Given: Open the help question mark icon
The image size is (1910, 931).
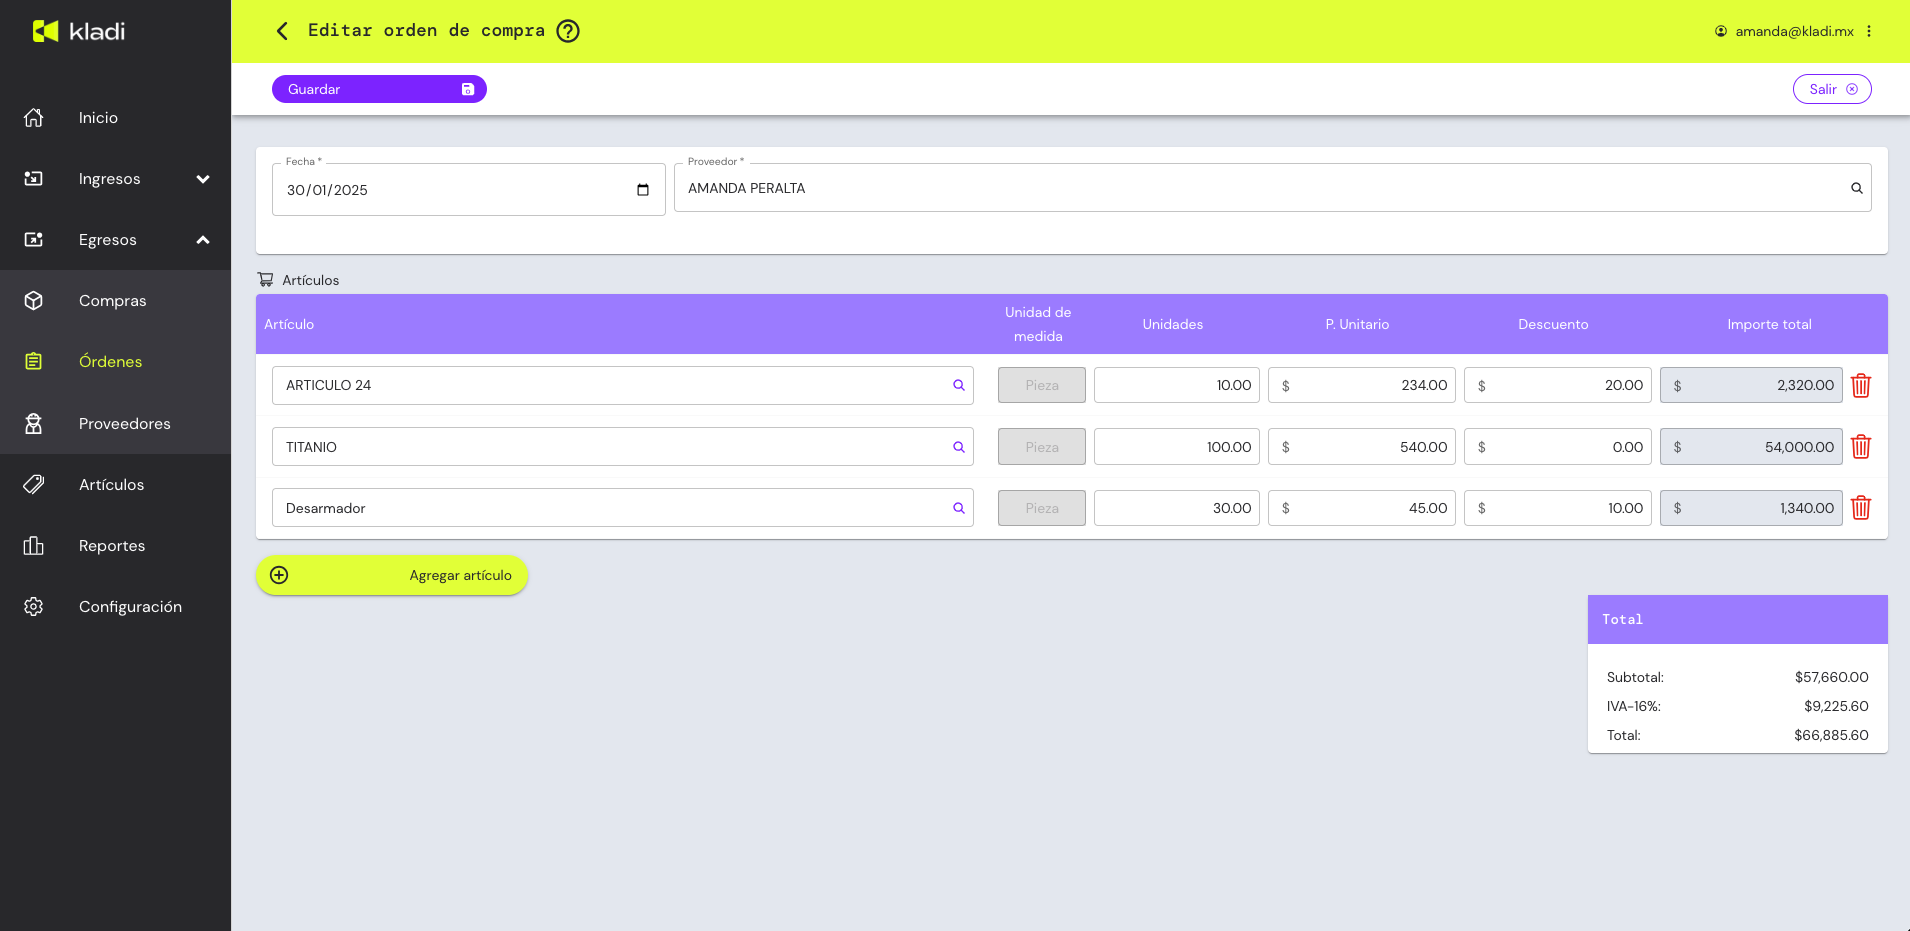Looking at the screenshot, I should [x=568, y=31].
